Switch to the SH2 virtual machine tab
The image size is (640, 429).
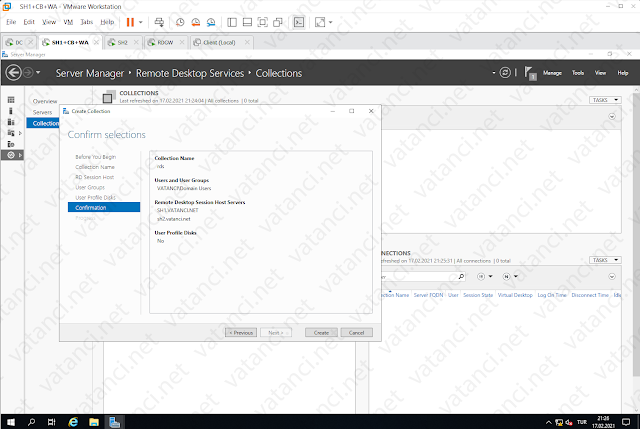pyautogui.click(x=120, y=42)
